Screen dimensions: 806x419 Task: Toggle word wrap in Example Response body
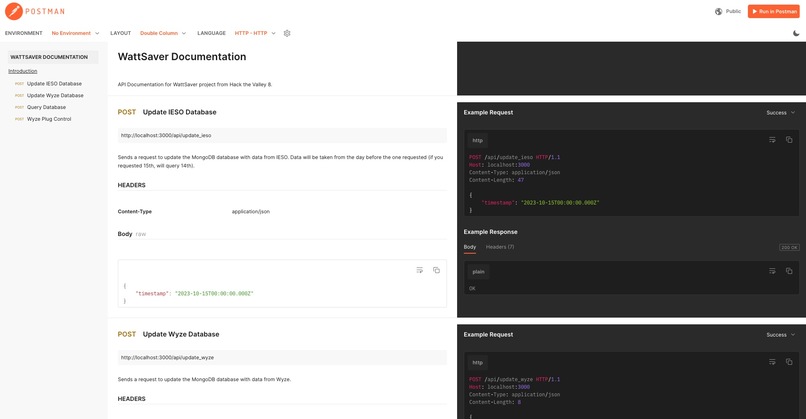(x=772, y=271)
